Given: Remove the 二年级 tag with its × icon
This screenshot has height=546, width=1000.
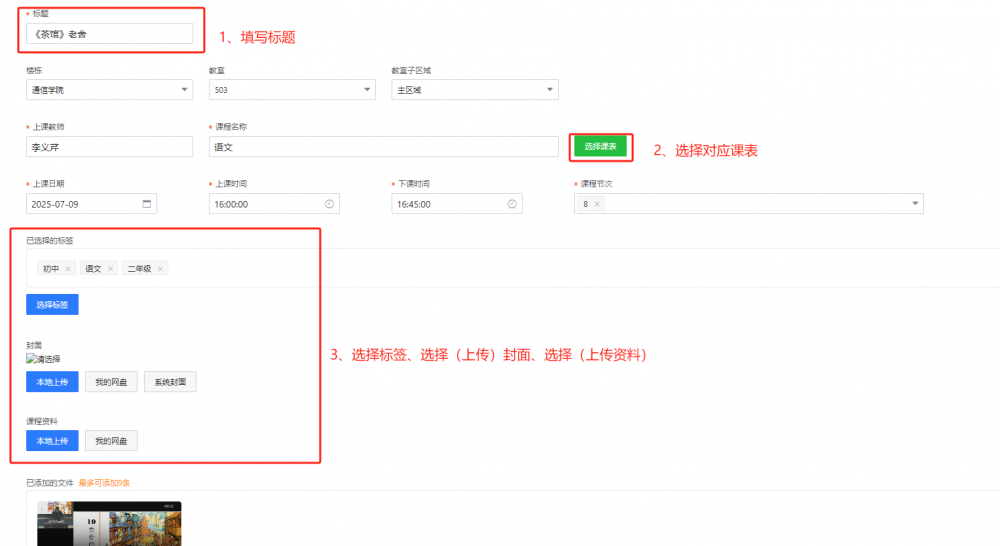Looking at the screenshot, I should click(x=160, y=269).
